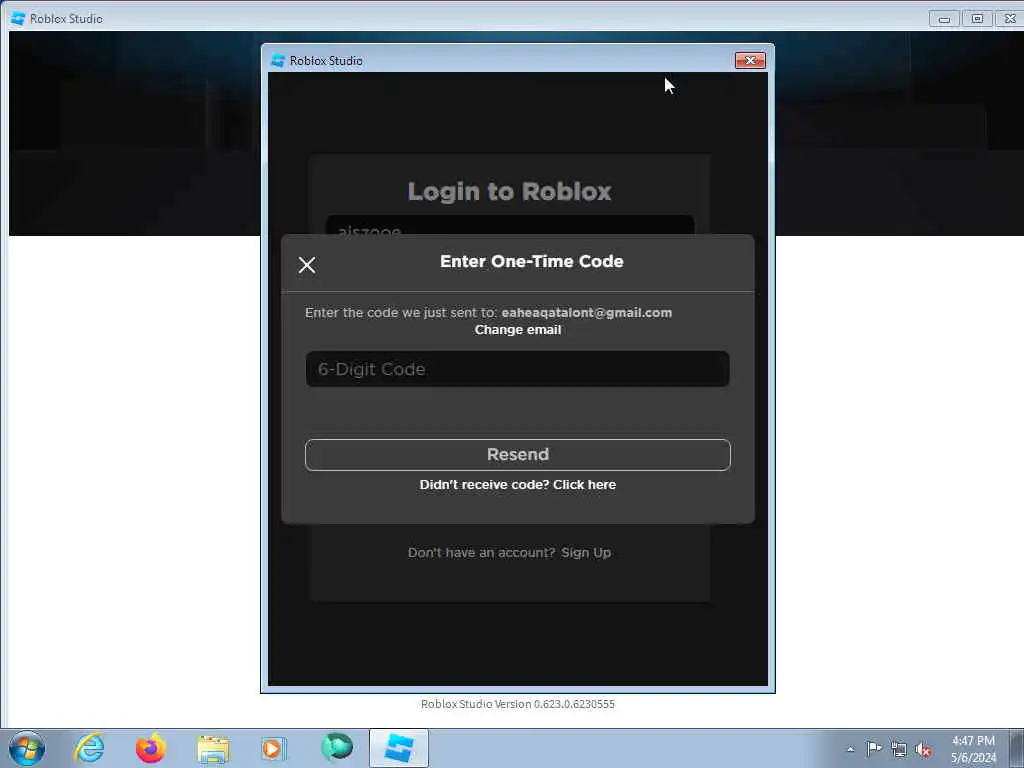Close the inner Roblox Studio login window
The width and height of the screenshot is (1024, 768).
coord(750,61)
